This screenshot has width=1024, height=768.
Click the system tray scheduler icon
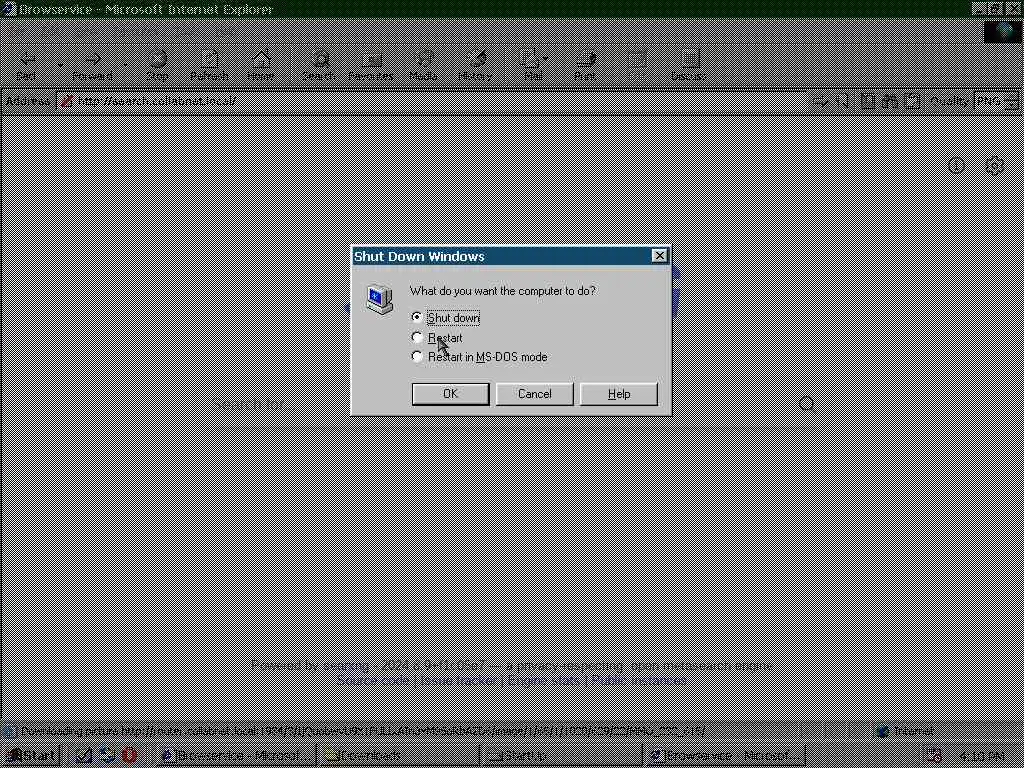[934, 756]
